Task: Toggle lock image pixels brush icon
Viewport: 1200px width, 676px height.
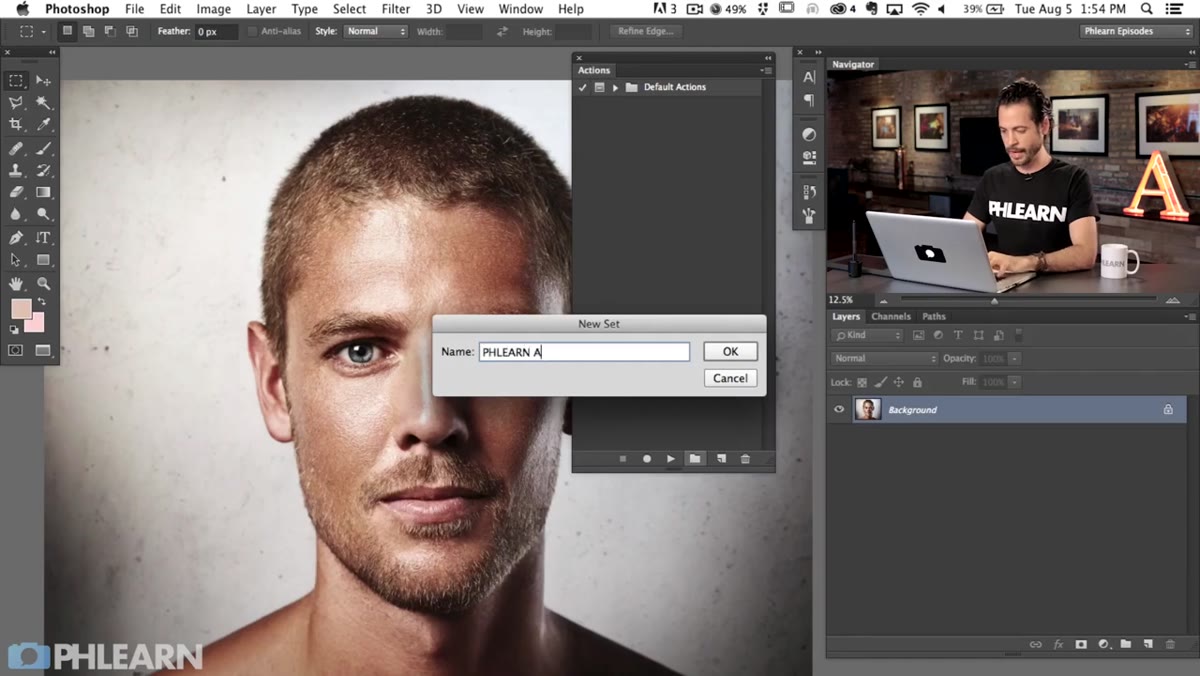Action: point(880,382)
